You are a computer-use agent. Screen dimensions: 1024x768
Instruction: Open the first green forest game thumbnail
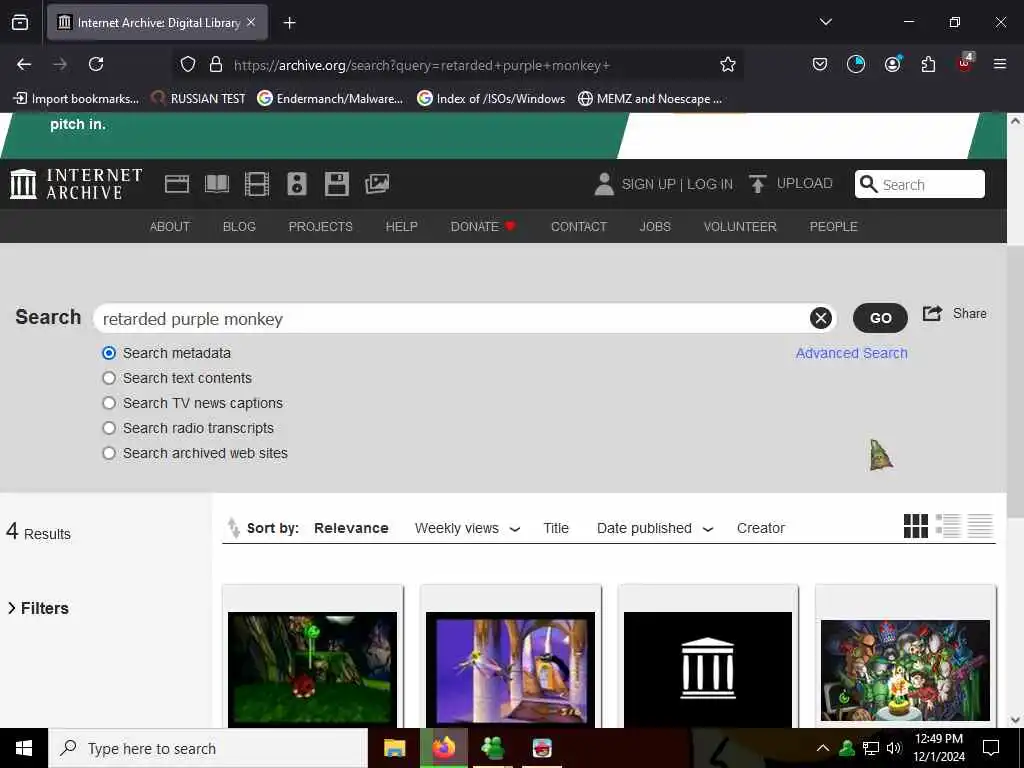pyautogui.click(x=312, y=667)
